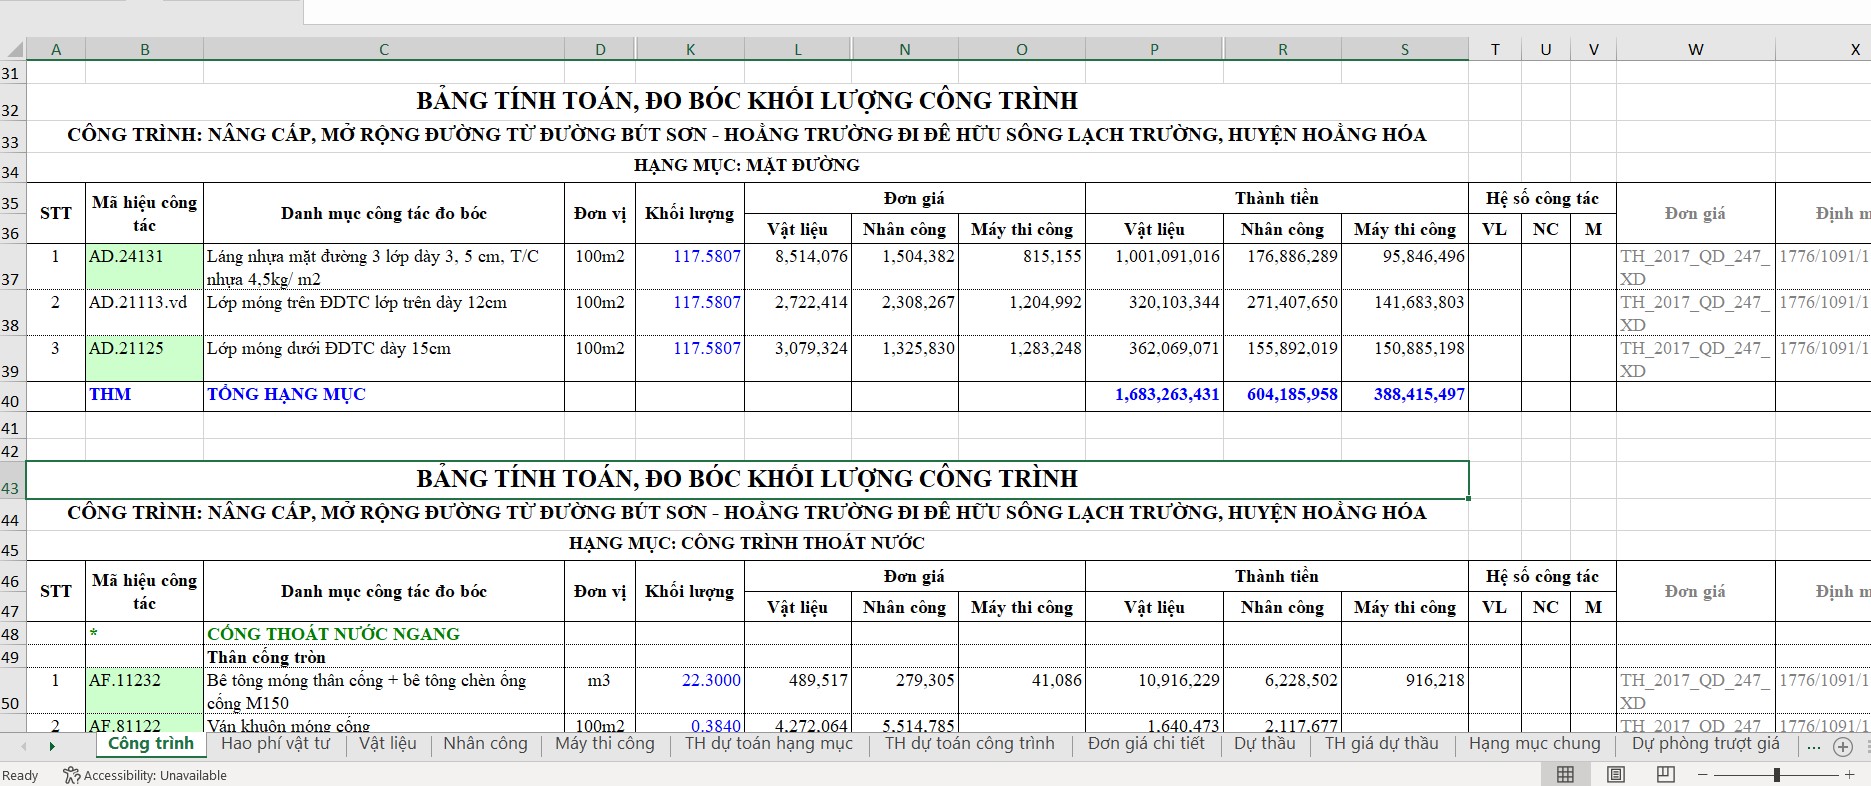Click the zoom out minus icon
This screenshot has width=1871, height=786.
(x=1703, y=775)
